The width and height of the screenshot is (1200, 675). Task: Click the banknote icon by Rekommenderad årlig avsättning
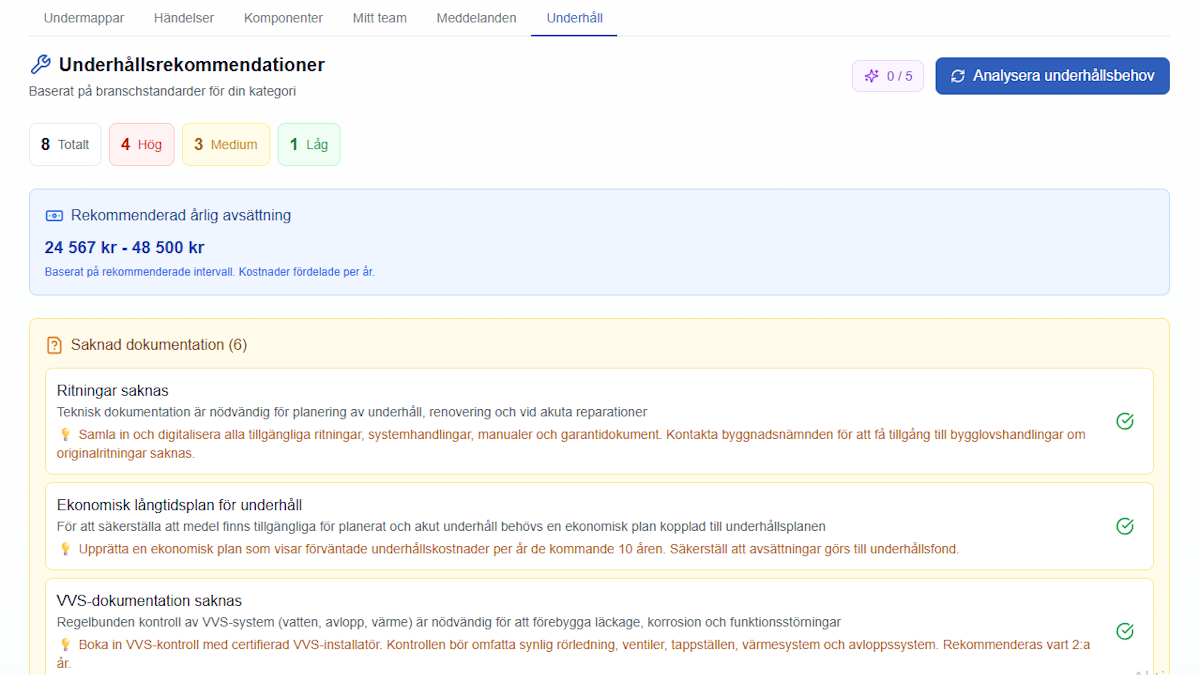point(54,215)
